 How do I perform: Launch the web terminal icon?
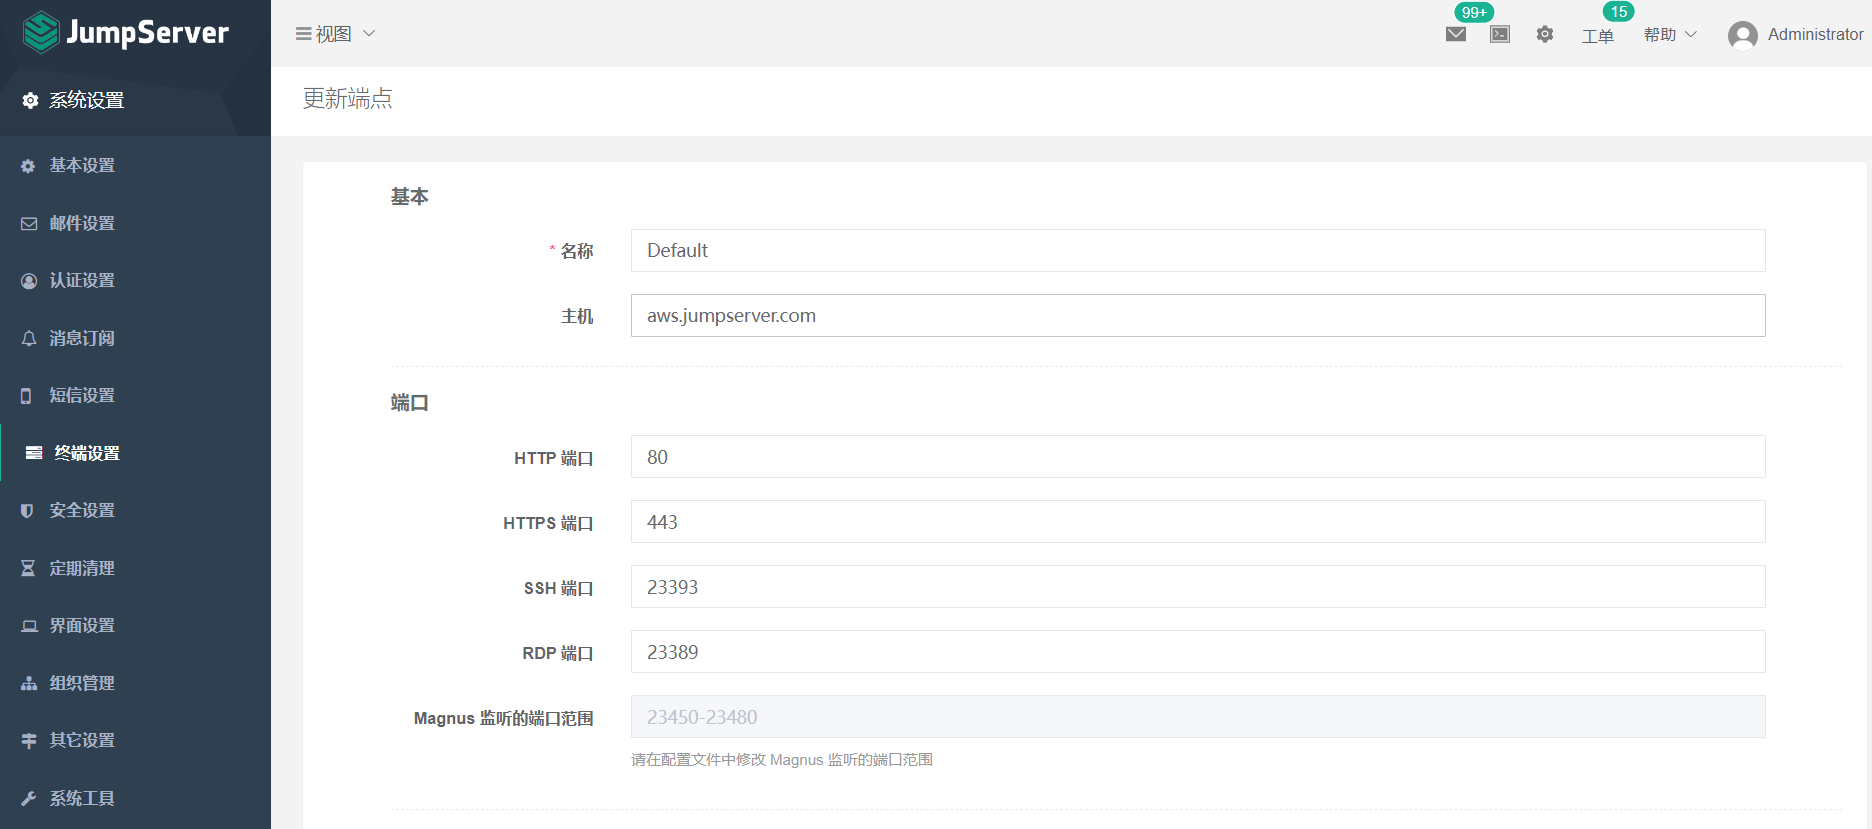(1499, 34)
